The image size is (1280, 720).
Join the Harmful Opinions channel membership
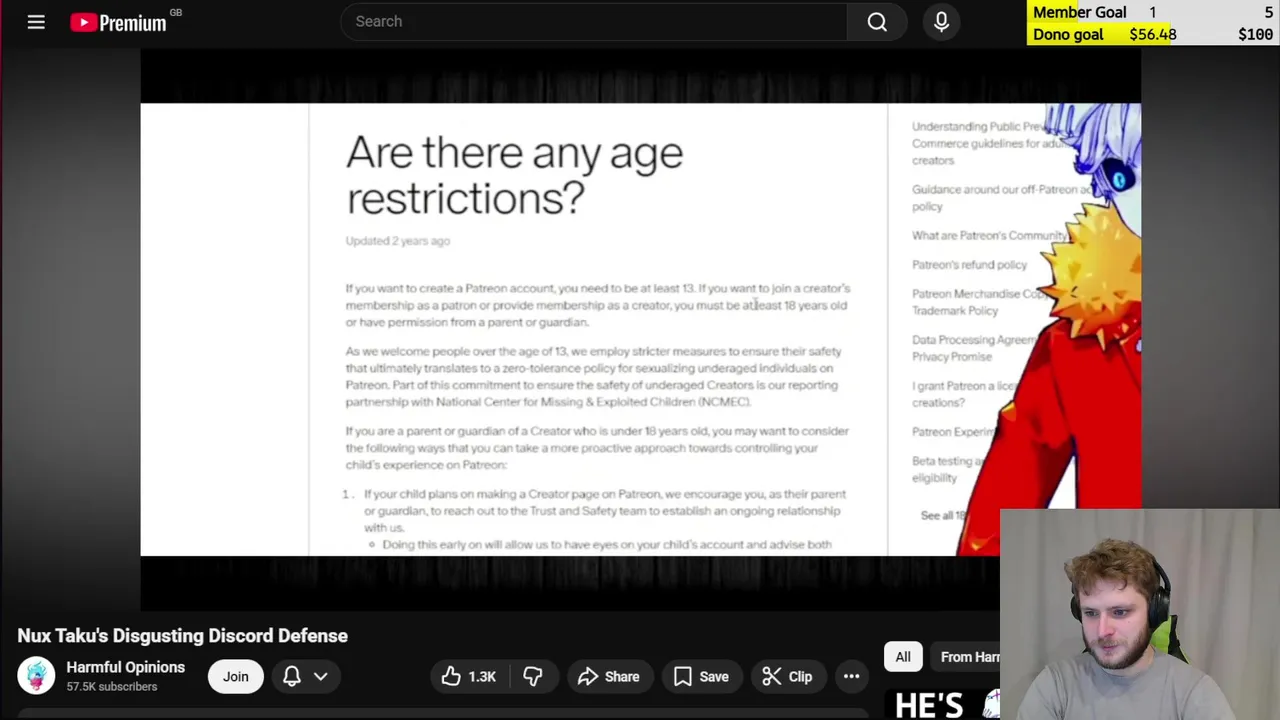[235, 677]
